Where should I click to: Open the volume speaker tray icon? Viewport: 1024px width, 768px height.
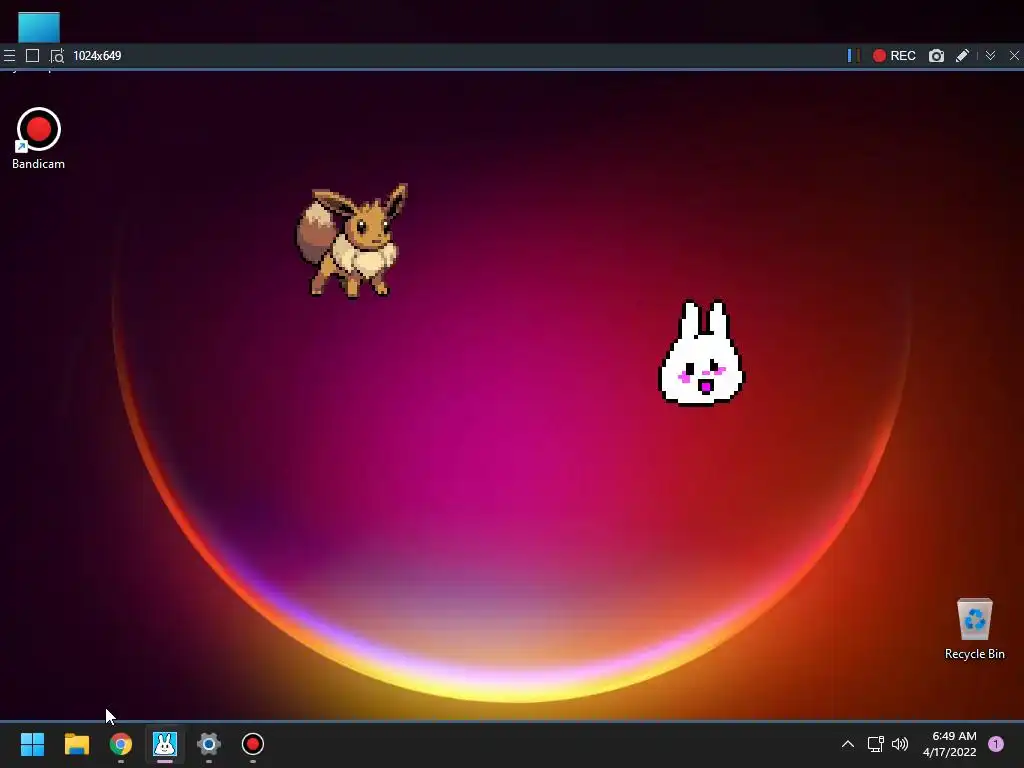tap(900, 744)
